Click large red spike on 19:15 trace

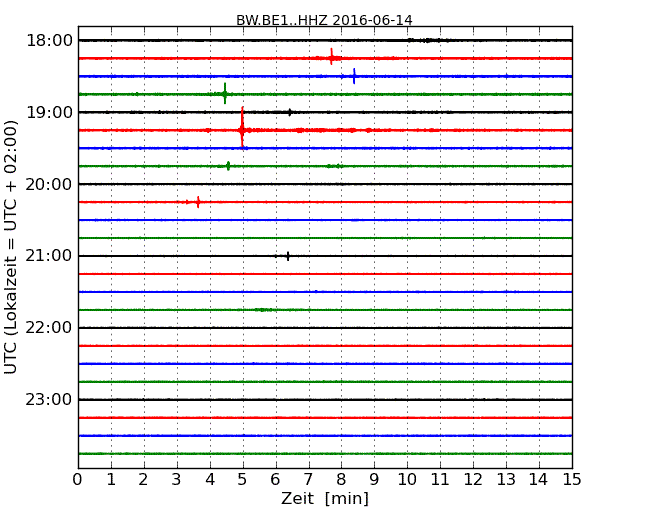pos(242,128)
